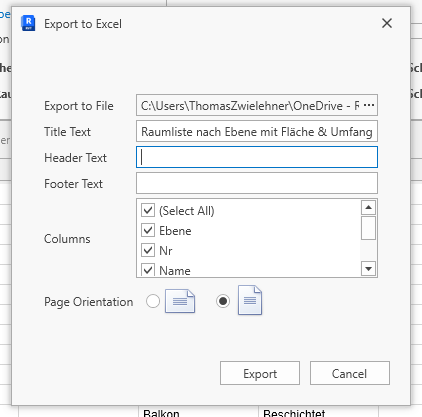Uncheck the (Select All) checkbox

coord(148,210)
